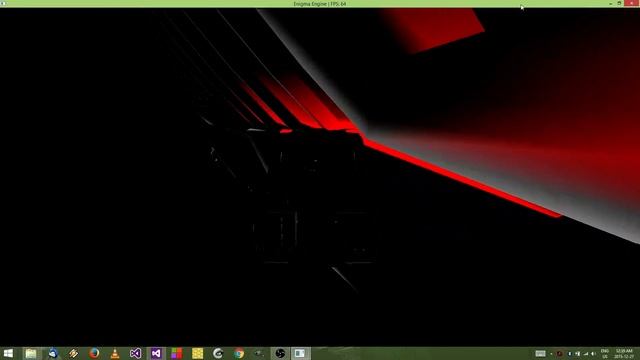Launch Google Chrome from the taskbar

point(239,353)
